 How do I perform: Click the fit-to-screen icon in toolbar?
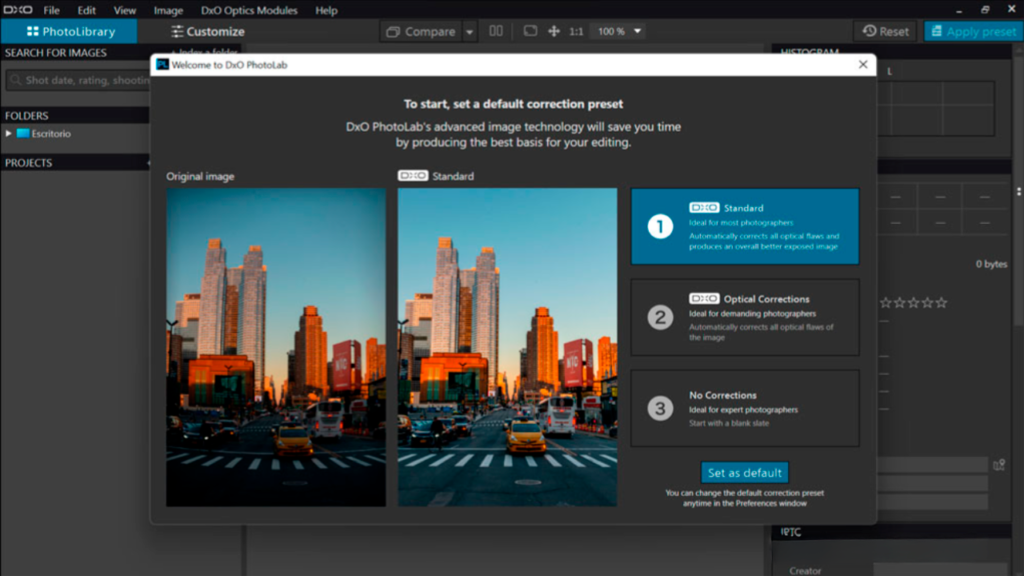coord(530,31)
